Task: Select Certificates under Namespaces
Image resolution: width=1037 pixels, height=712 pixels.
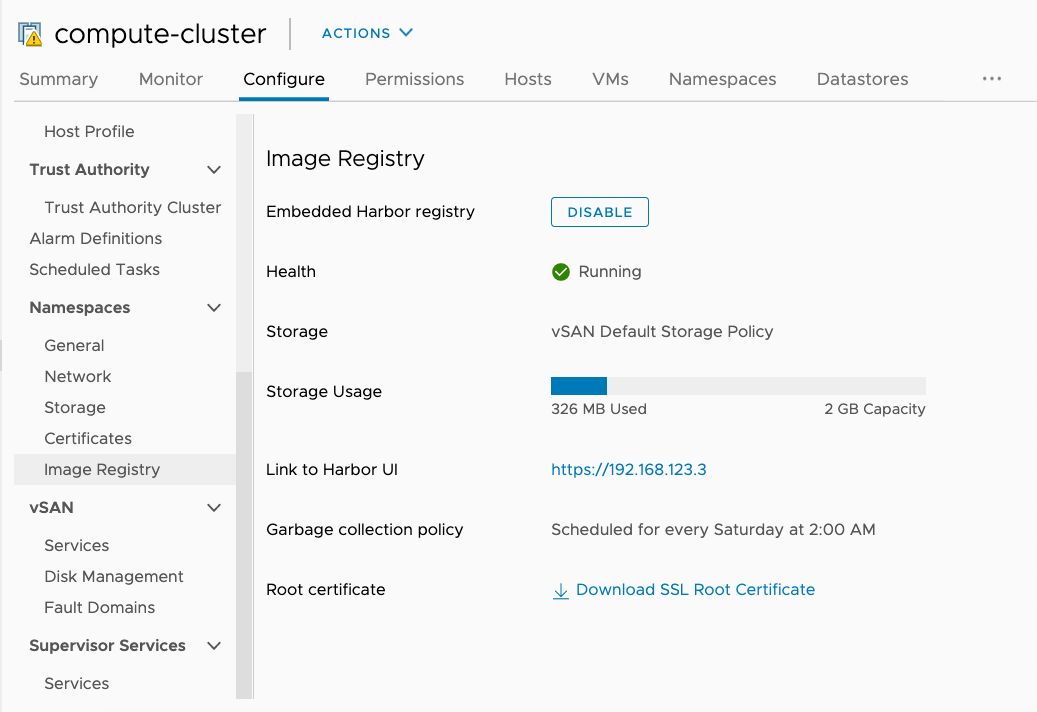Action: tap(88, 439)
